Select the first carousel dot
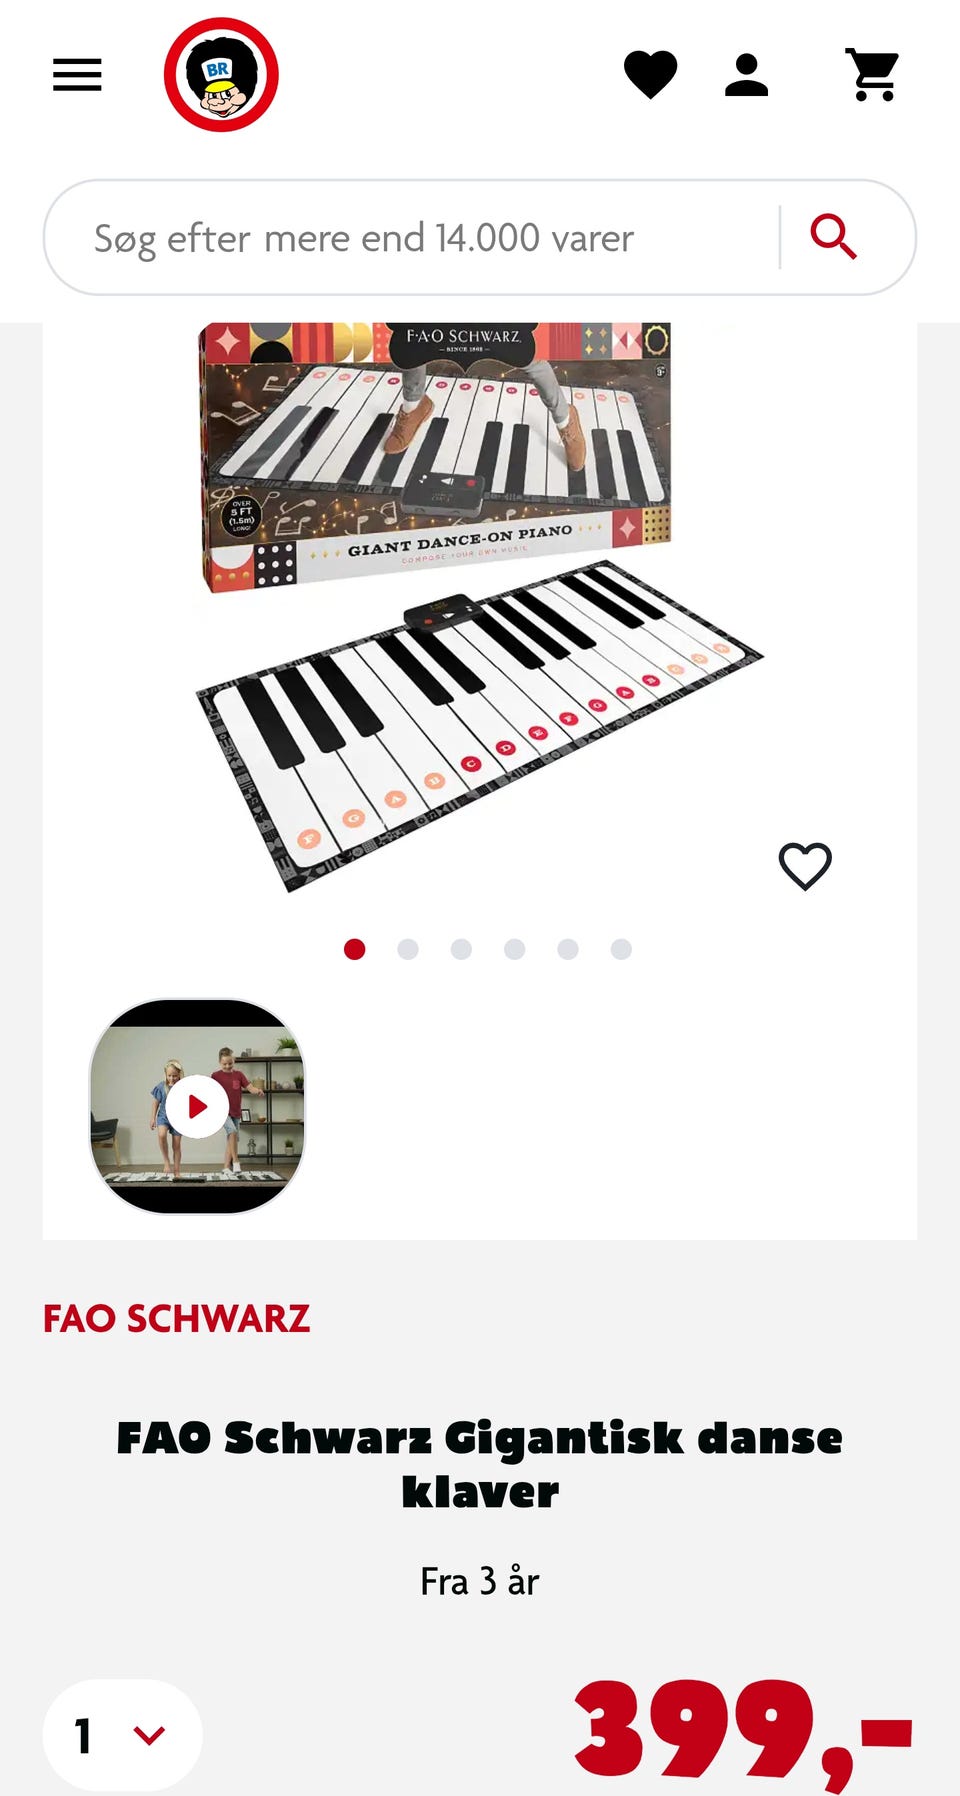The image size is (960, 1796). 354,949
